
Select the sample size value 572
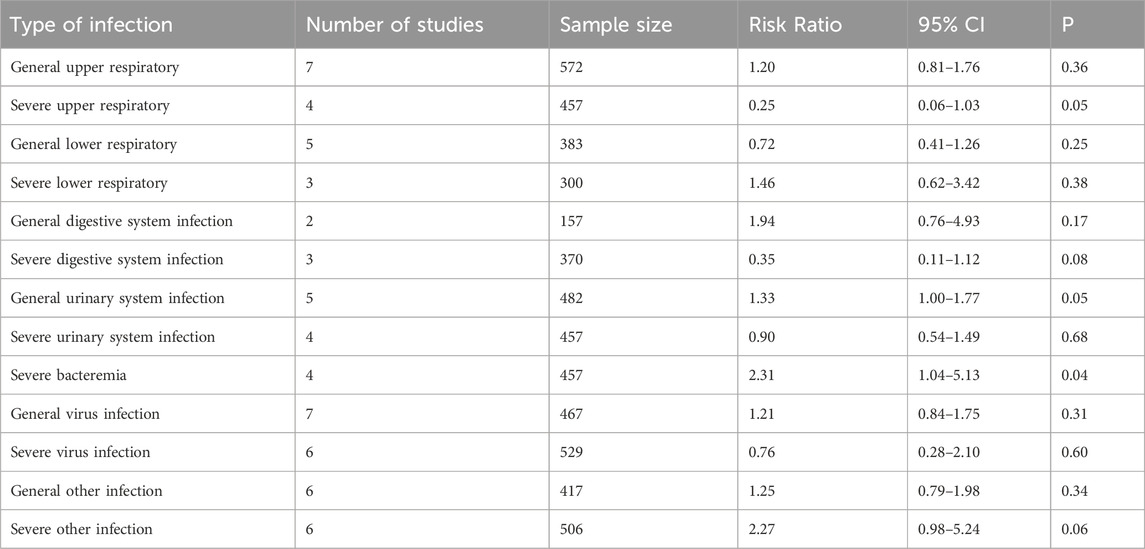(x=571, y=68)
